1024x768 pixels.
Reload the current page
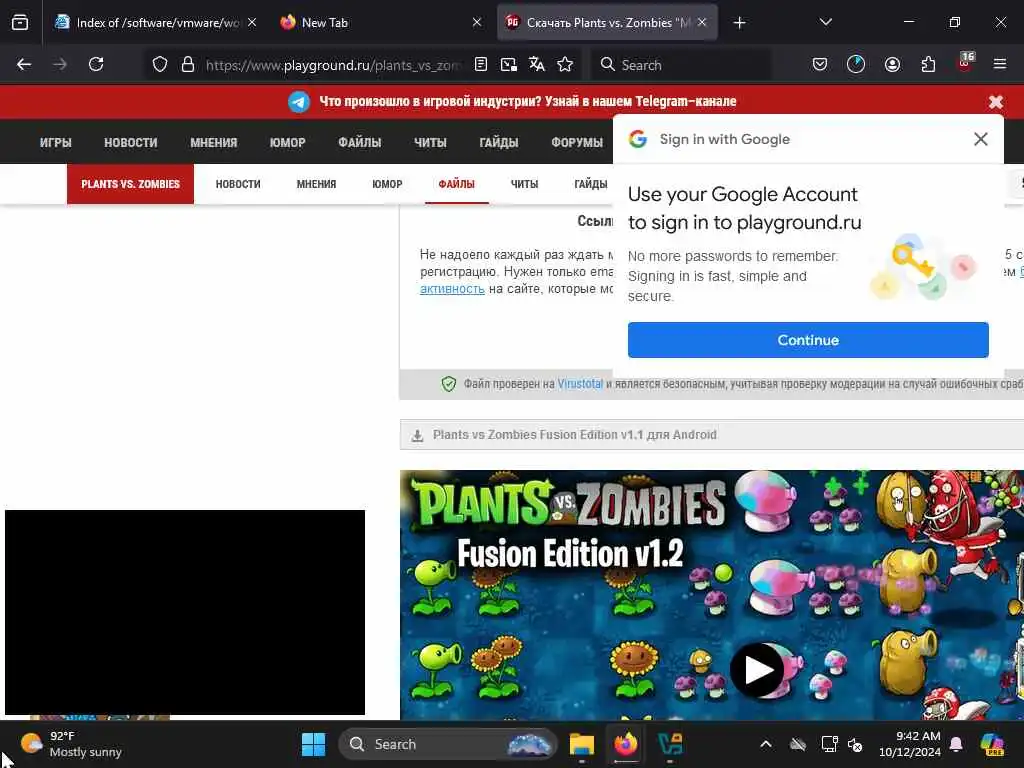click(96, 64)
